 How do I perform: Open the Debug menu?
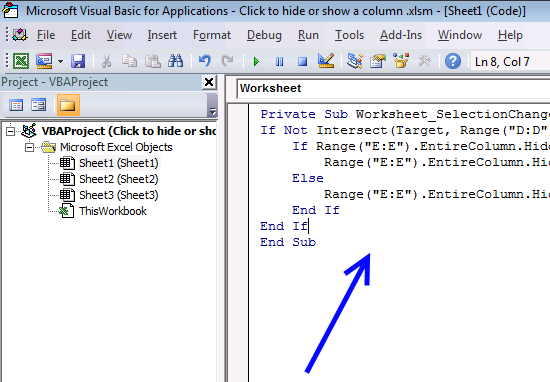264,35
